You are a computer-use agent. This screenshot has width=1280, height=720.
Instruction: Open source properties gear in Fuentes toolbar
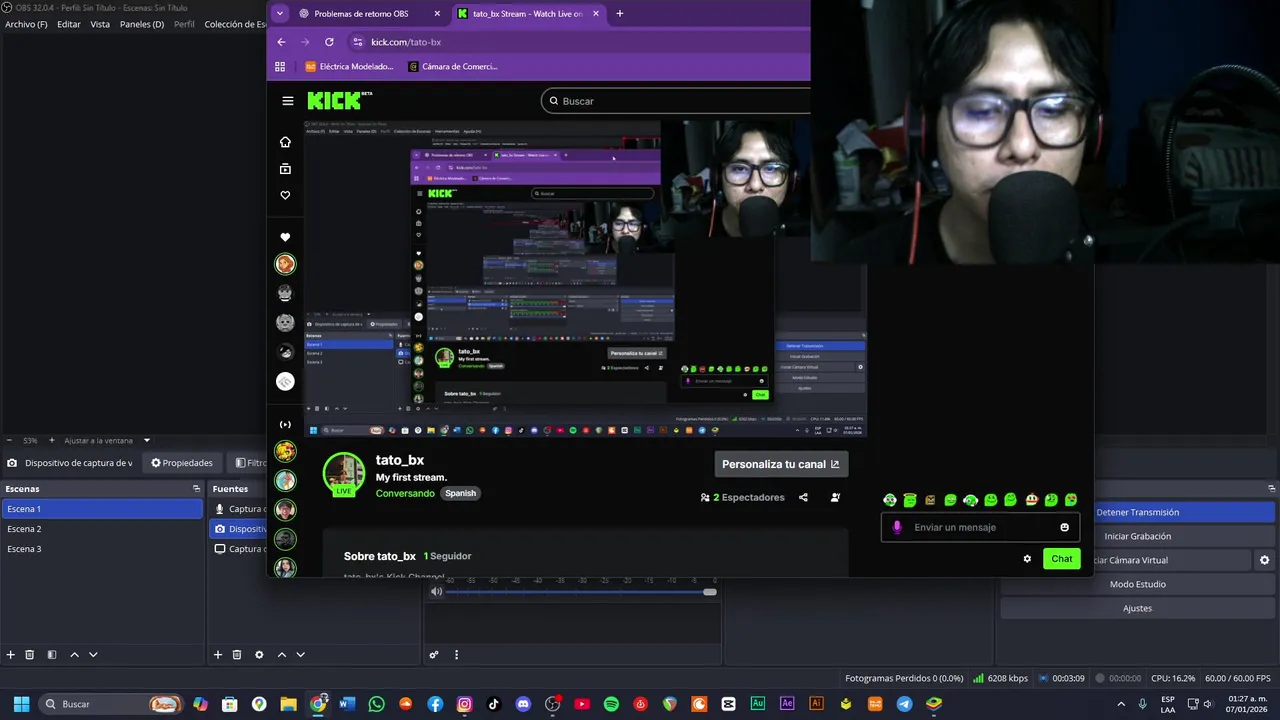[x=259, y=655]
